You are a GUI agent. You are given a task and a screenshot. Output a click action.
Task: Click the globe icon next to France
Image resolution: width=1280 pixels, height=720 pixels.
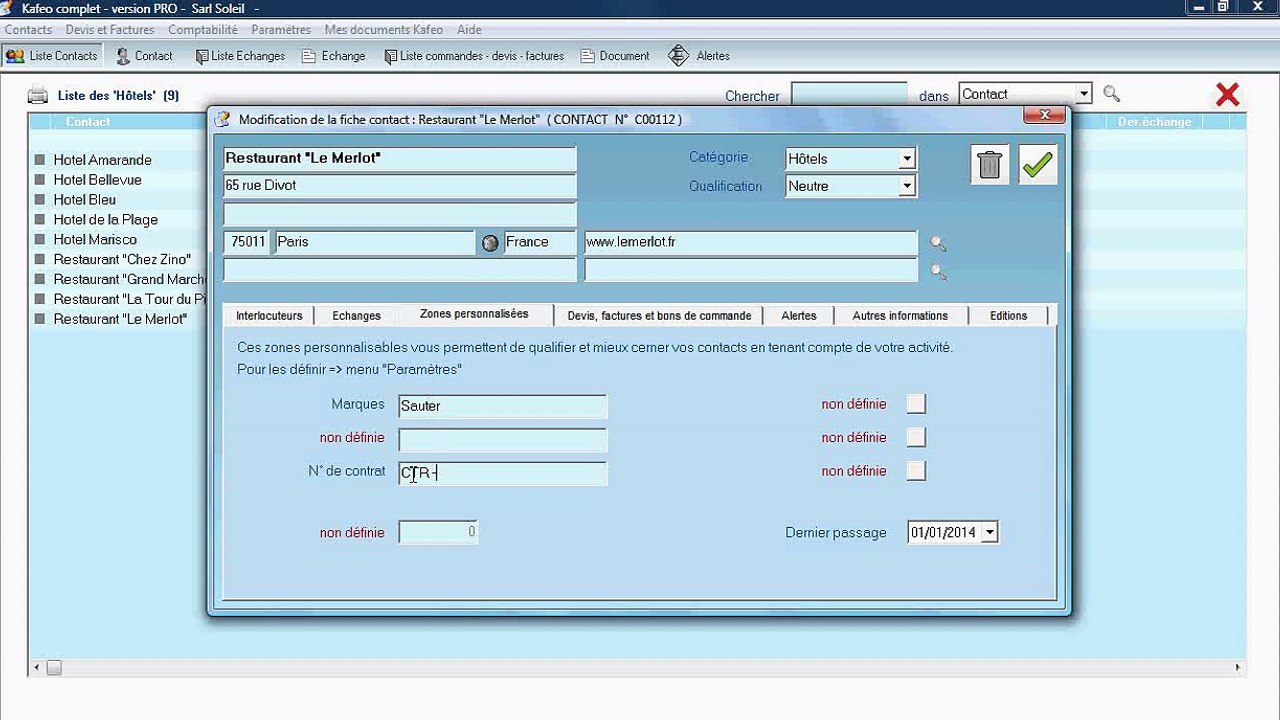(490, 243)
